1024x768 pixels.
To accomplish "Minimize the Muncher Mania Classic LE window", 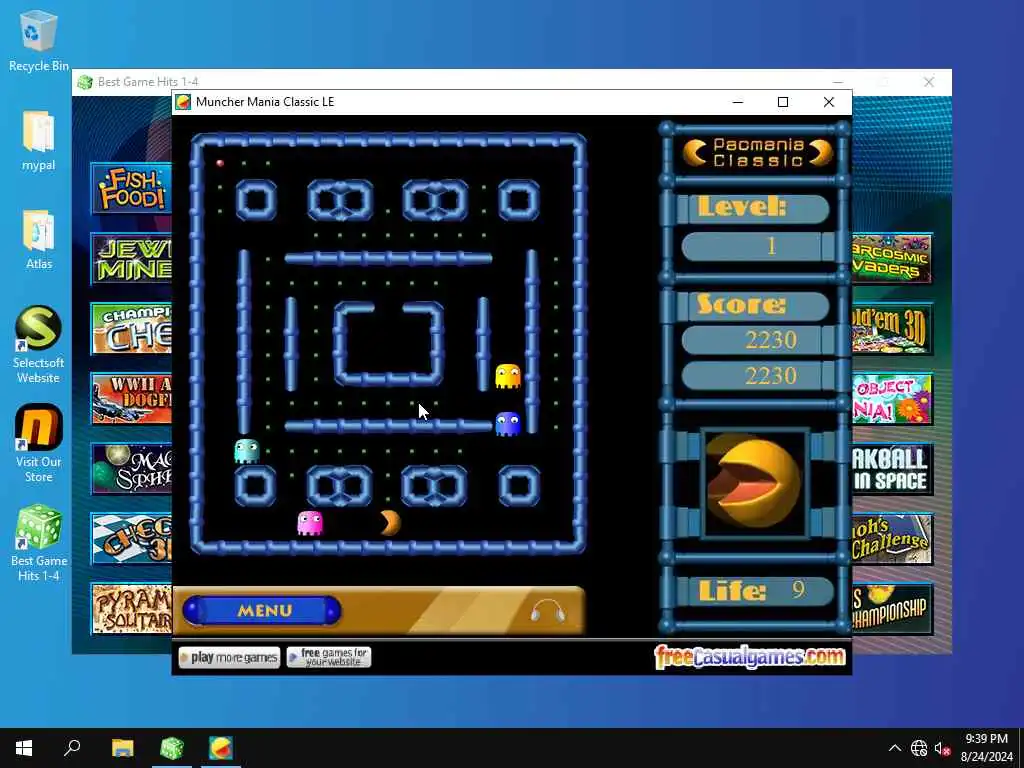I will coord(738,102).
